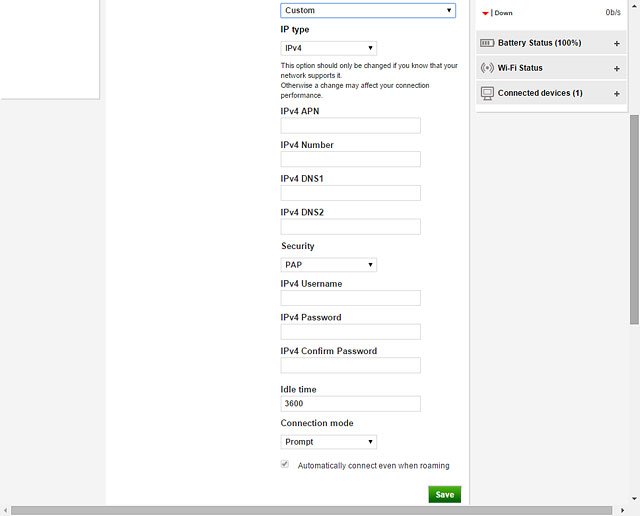Viewport: 640px width, 516px height.
Task: Open the Security PAP dropdown
Action: pos(328,265)
